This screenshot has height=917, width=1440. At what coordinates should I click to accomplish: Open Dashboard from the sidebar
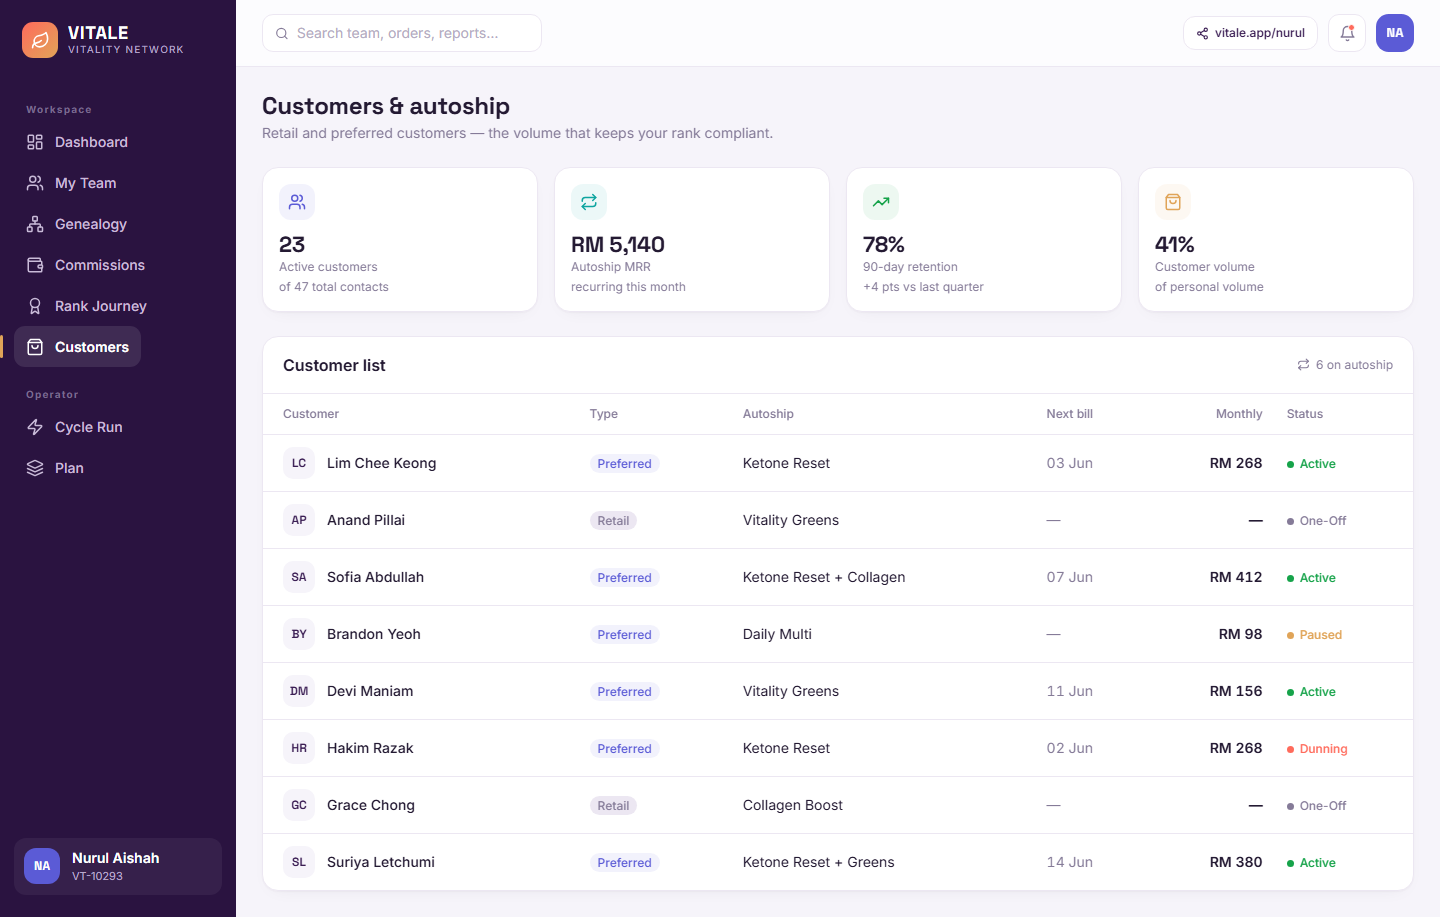tap(78, 142)
